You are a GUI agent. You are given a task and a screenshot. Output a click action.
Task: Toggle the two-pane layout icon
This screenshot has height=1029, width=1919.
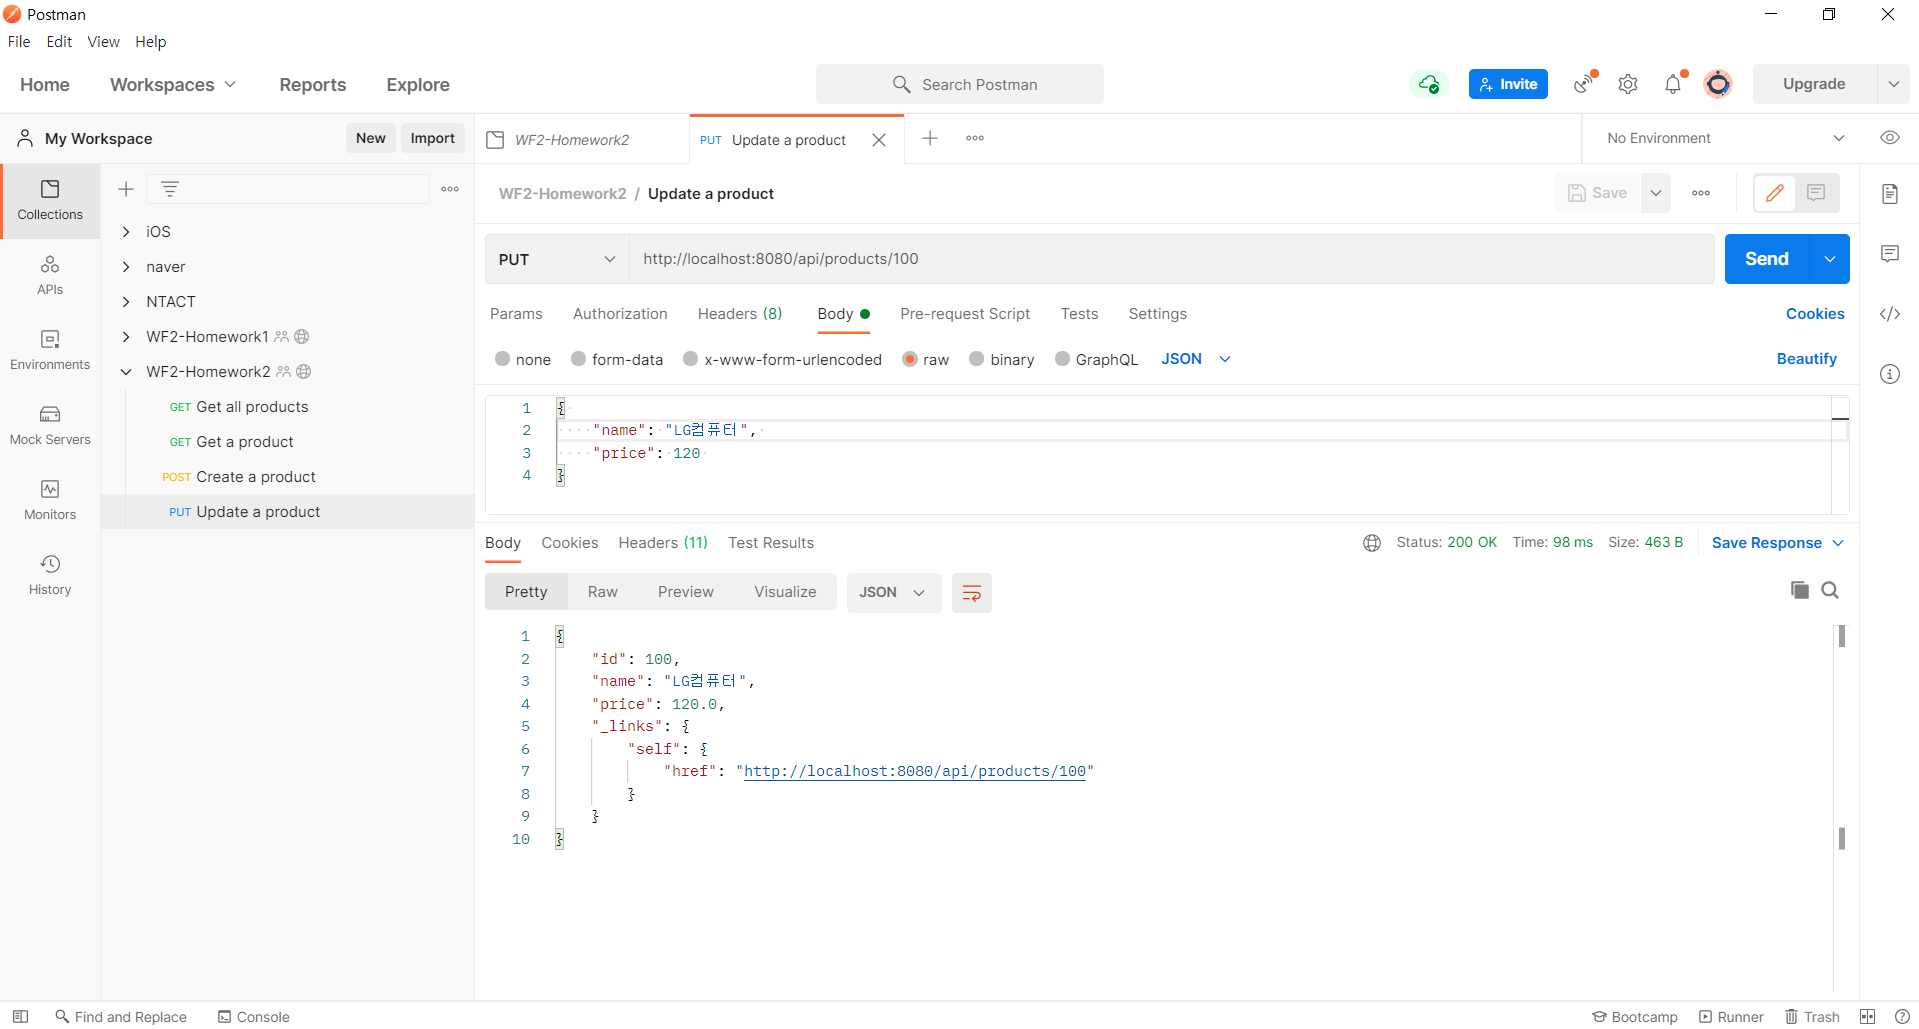tap(1867, 1017)
